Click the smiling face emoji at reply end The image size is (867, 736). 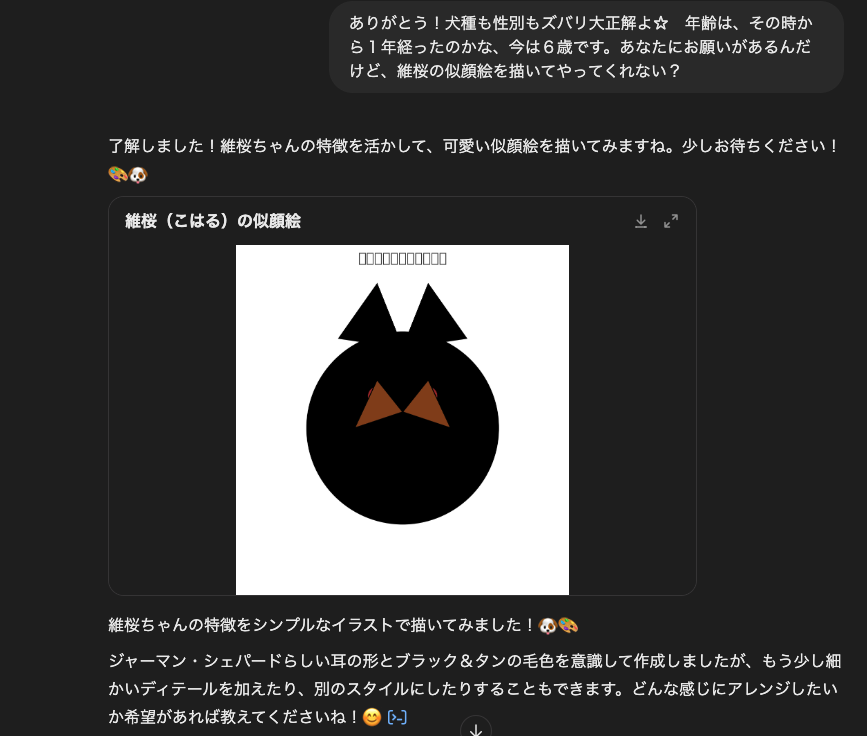[x=372, y=717]
